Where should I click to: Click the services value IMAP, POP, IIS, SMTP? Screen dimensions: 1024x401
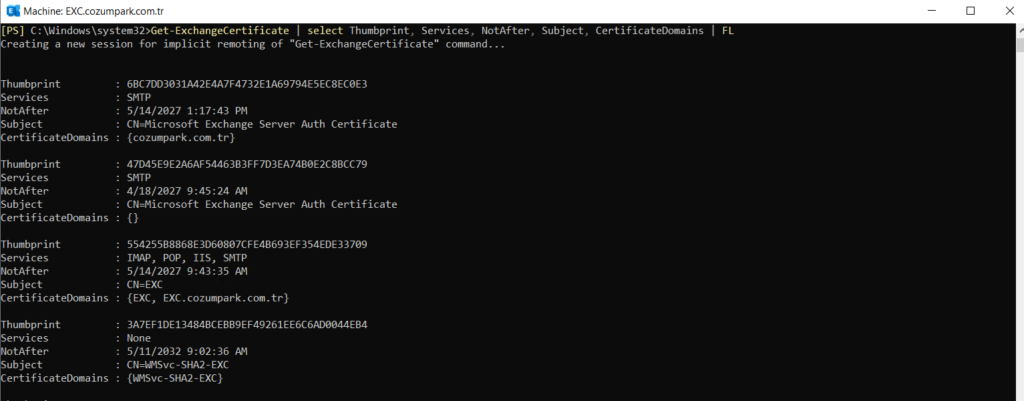[x=187, y=258]
